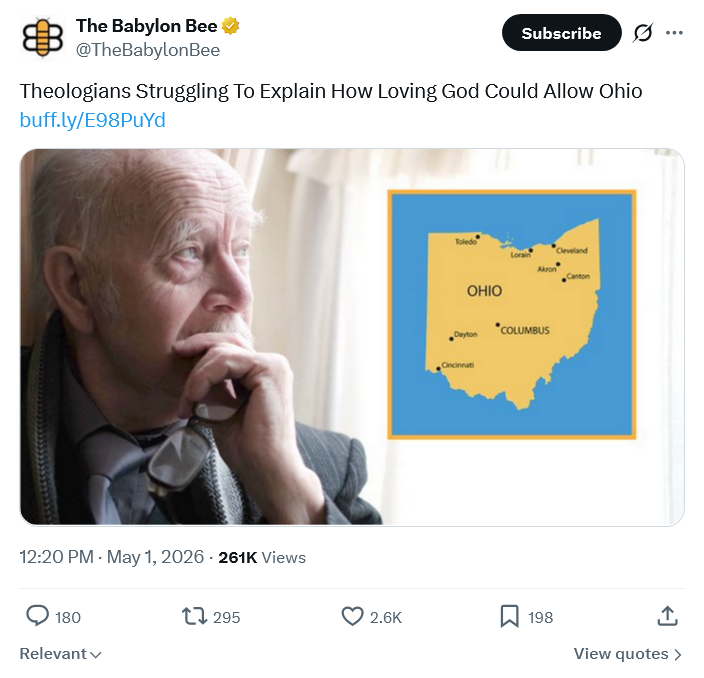Click the reply speech bubble icon
704x678 pixels.
(37, 616)
